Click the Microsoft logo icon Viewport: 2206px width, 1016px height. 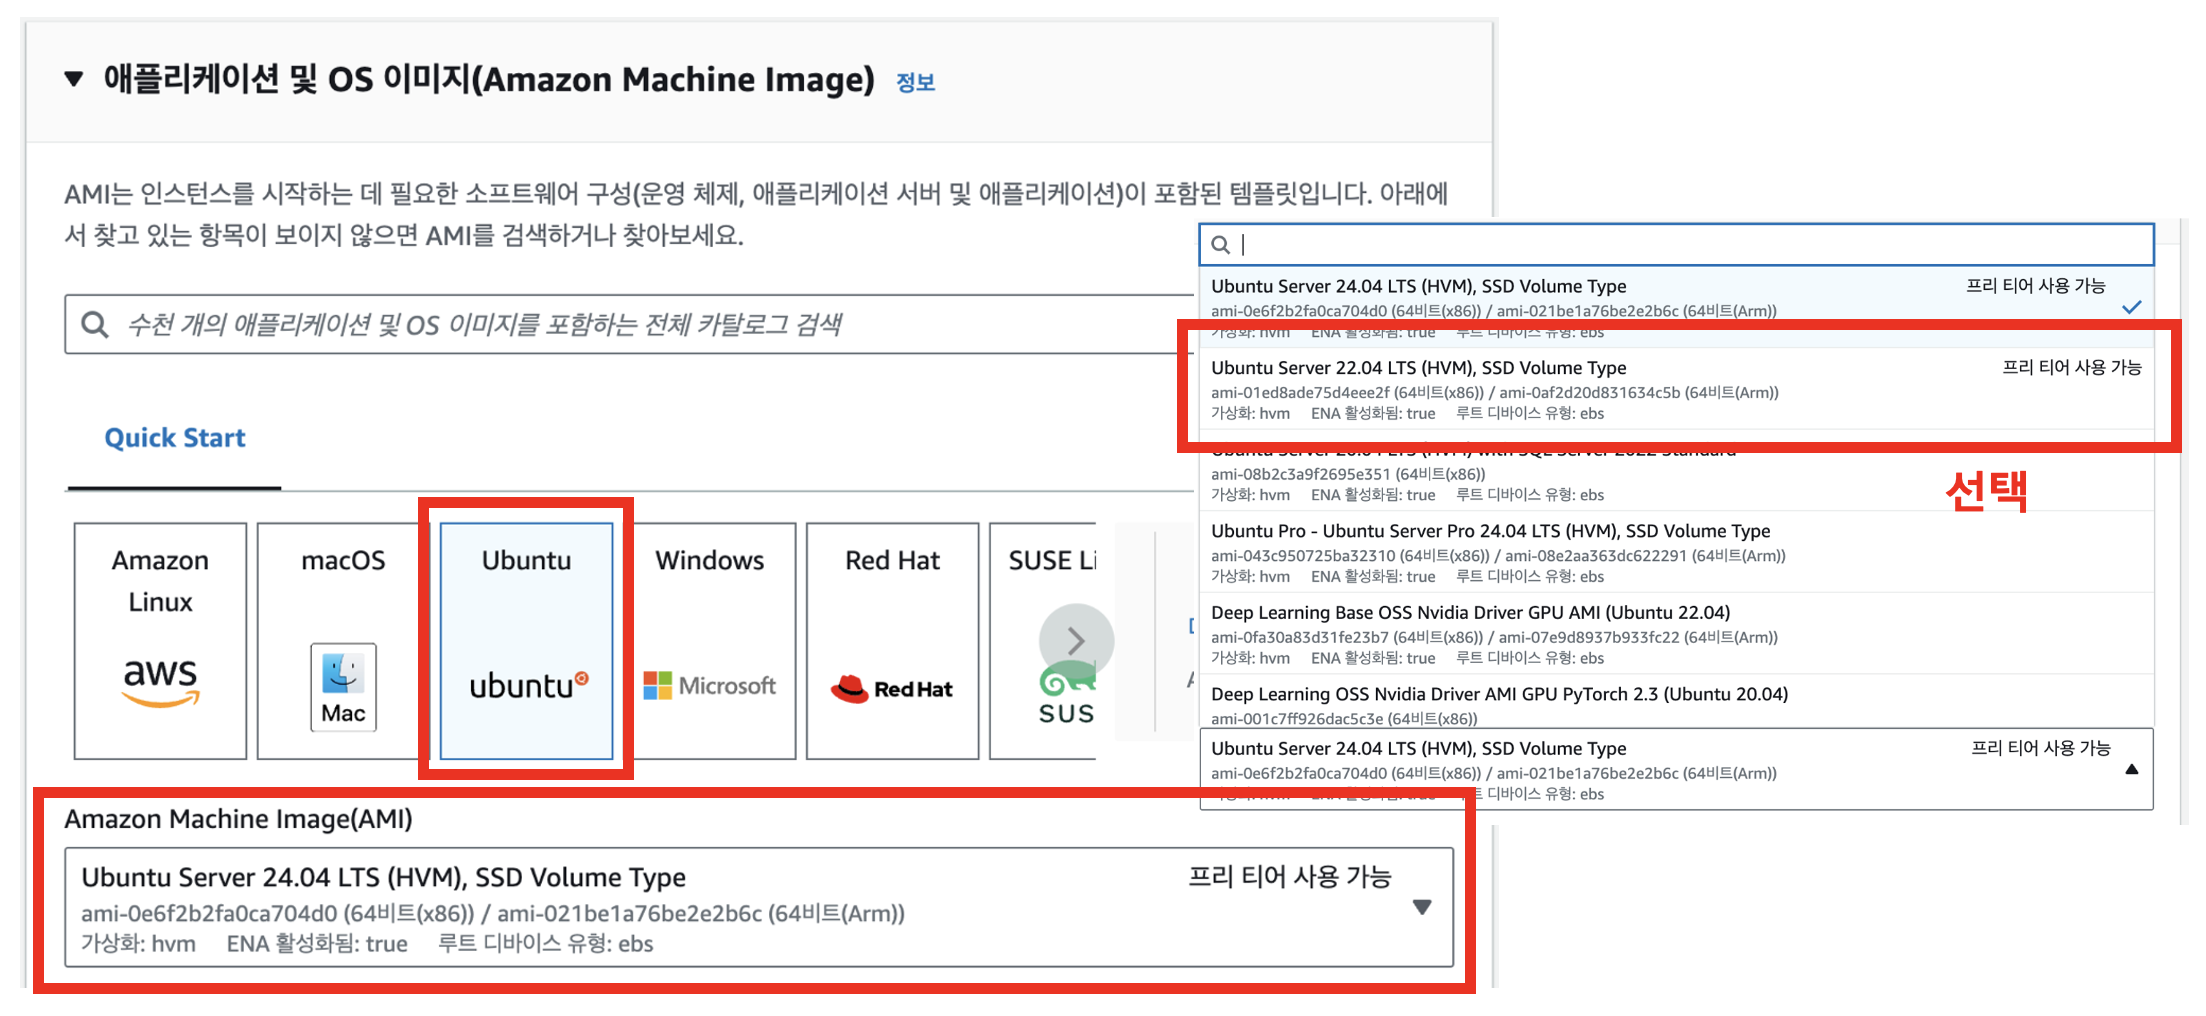click(710, 686)
